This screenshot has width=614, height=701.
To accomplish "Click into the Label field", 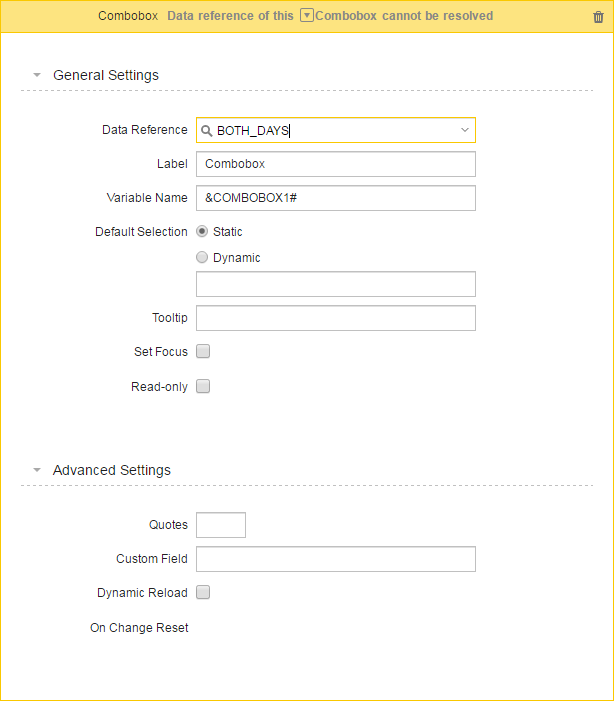I will 336,164.
